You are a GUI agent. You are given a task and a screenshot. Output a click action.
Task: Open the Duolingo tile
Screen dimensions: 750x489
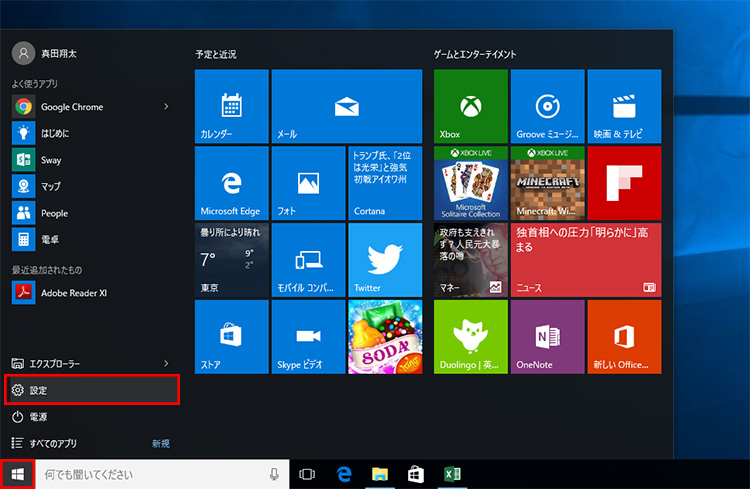pyautogui.click(x=471, y=337)
